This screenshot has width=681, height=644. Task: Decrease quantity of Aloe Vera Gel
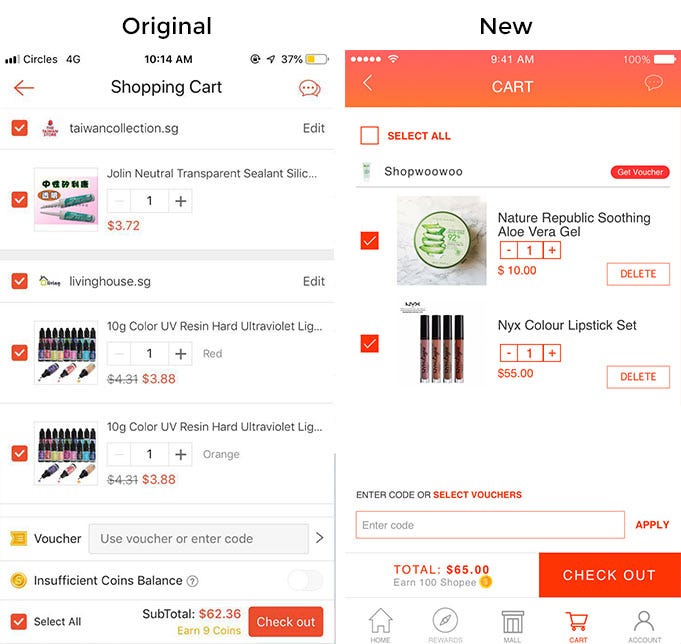point(509,250)
